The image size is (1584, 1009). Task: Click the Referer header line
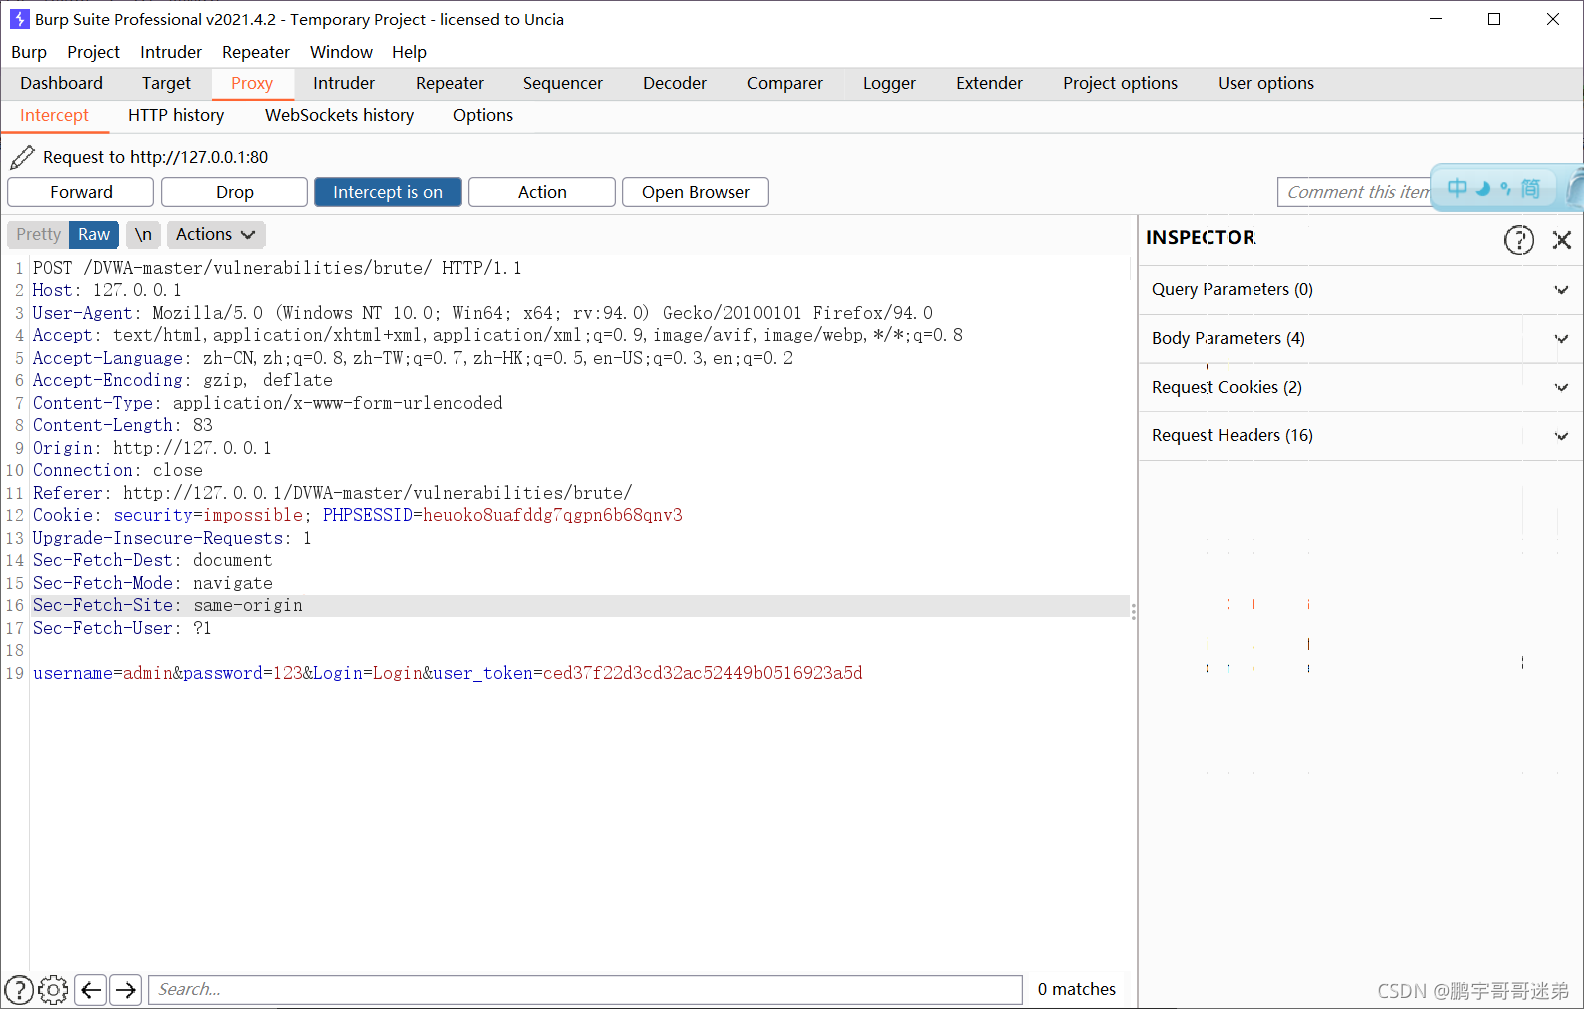click(x=332, y=493)
